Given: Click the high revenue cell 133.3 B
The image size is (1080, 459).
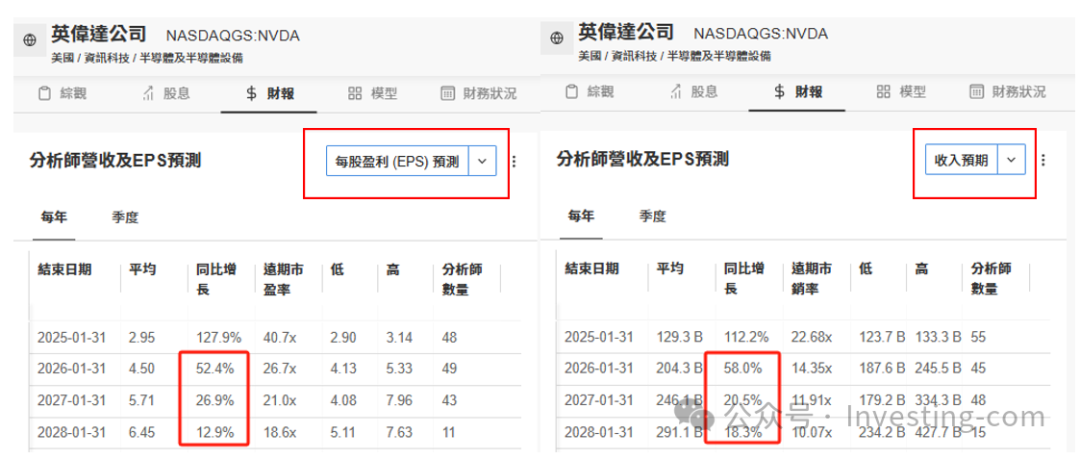Looking at the screenshot, I should [939, 338].
